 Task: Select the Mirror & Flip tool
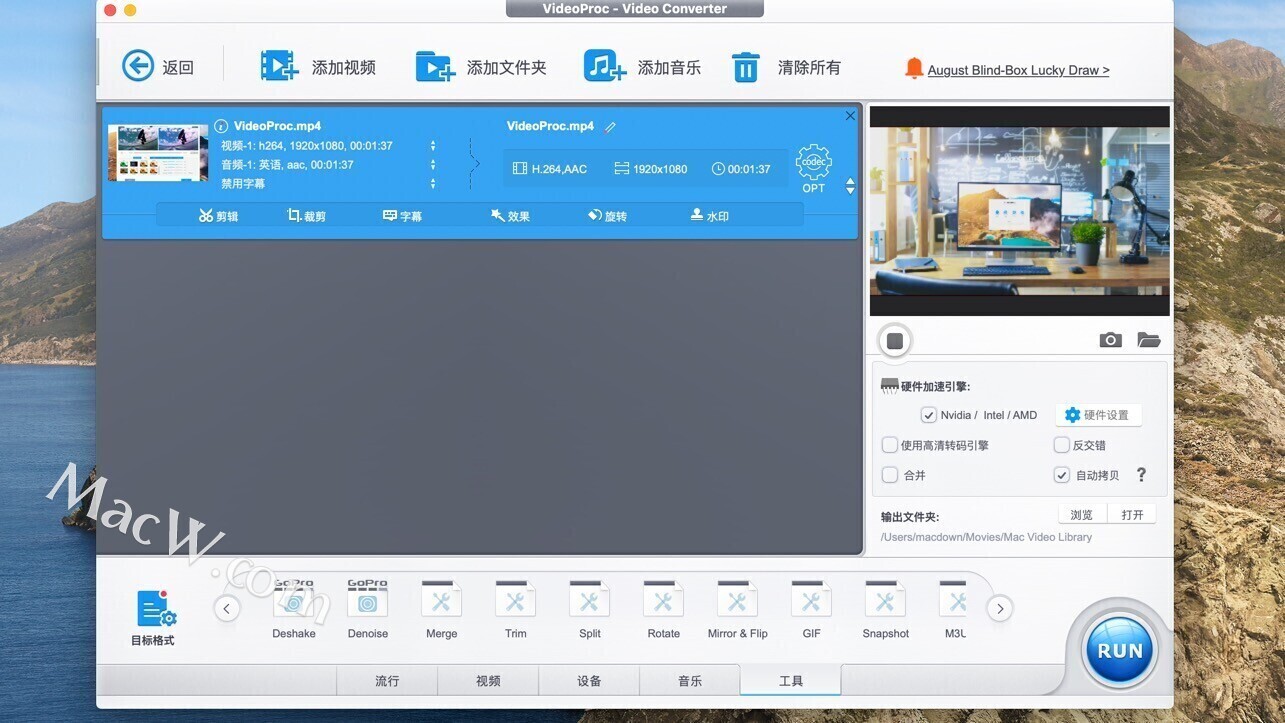click(737, 610)
